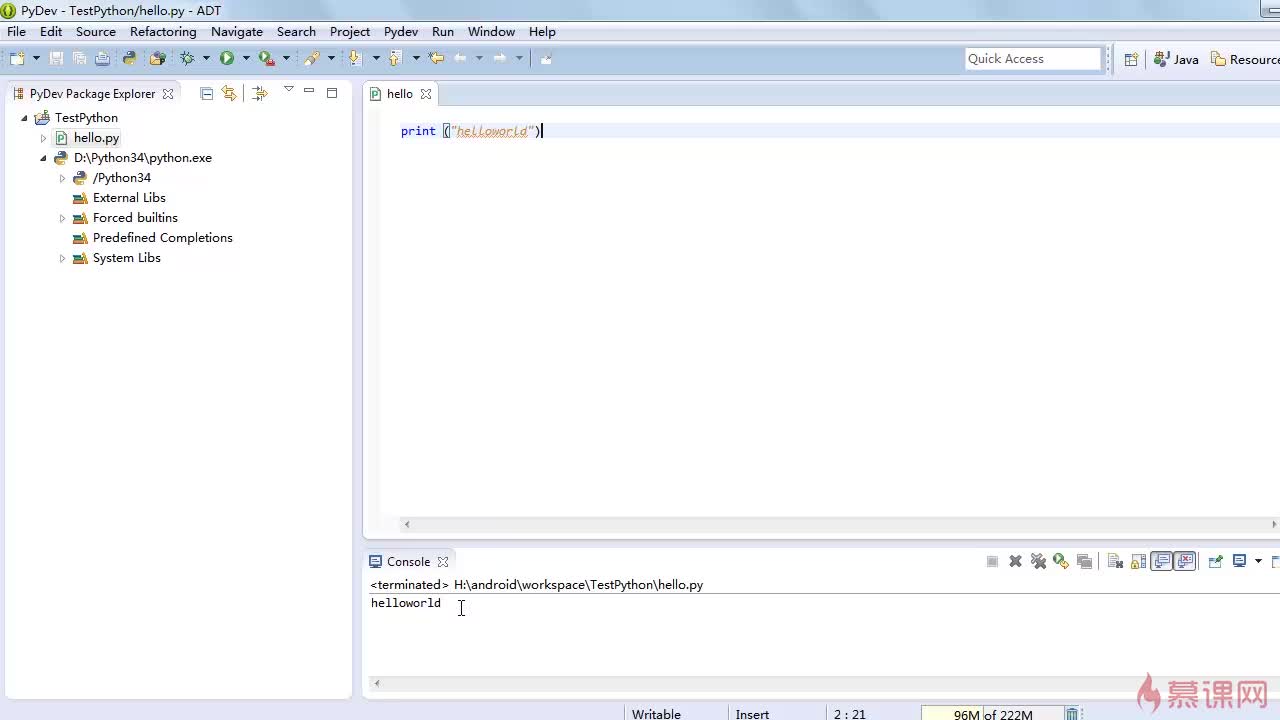Click the Insert status bar entry
The image size is (1280, 720).
752,714
